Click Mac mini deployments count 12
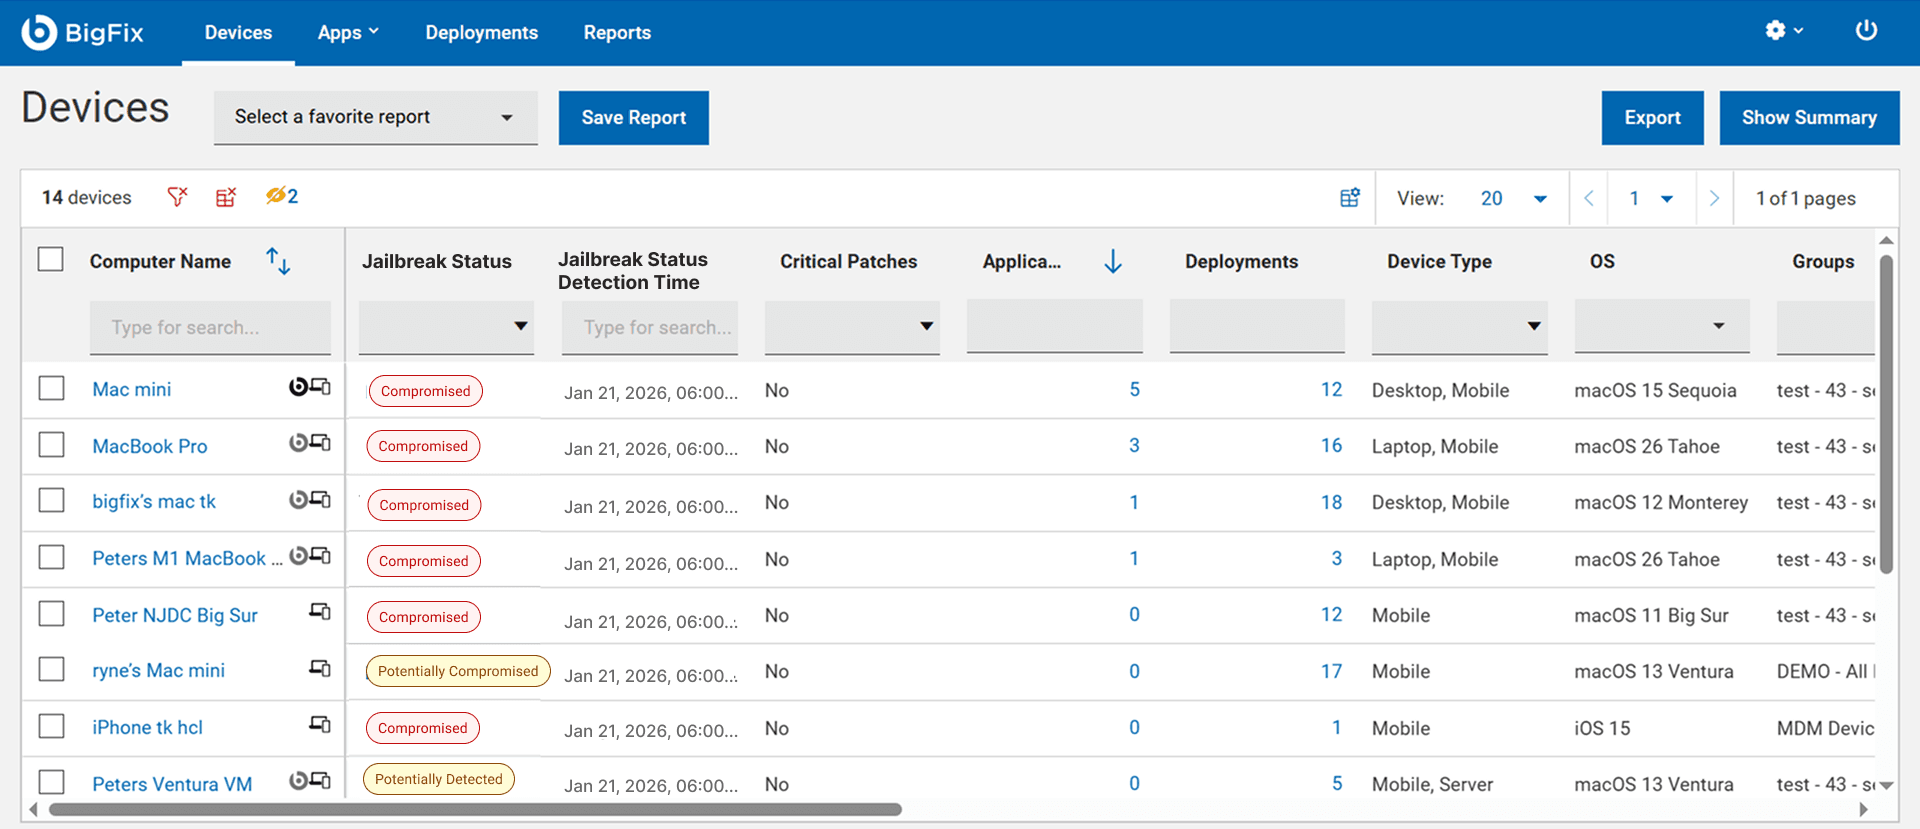This screenshot has height=829, width=1920. [x=1331, y=389]
